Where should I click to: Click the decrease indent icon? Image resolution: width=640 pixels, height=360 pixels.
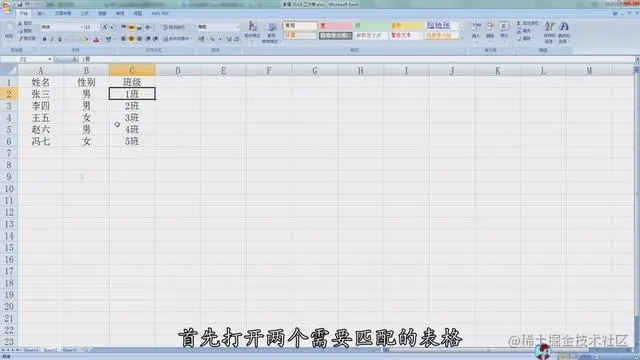click(x=148, y=39)
